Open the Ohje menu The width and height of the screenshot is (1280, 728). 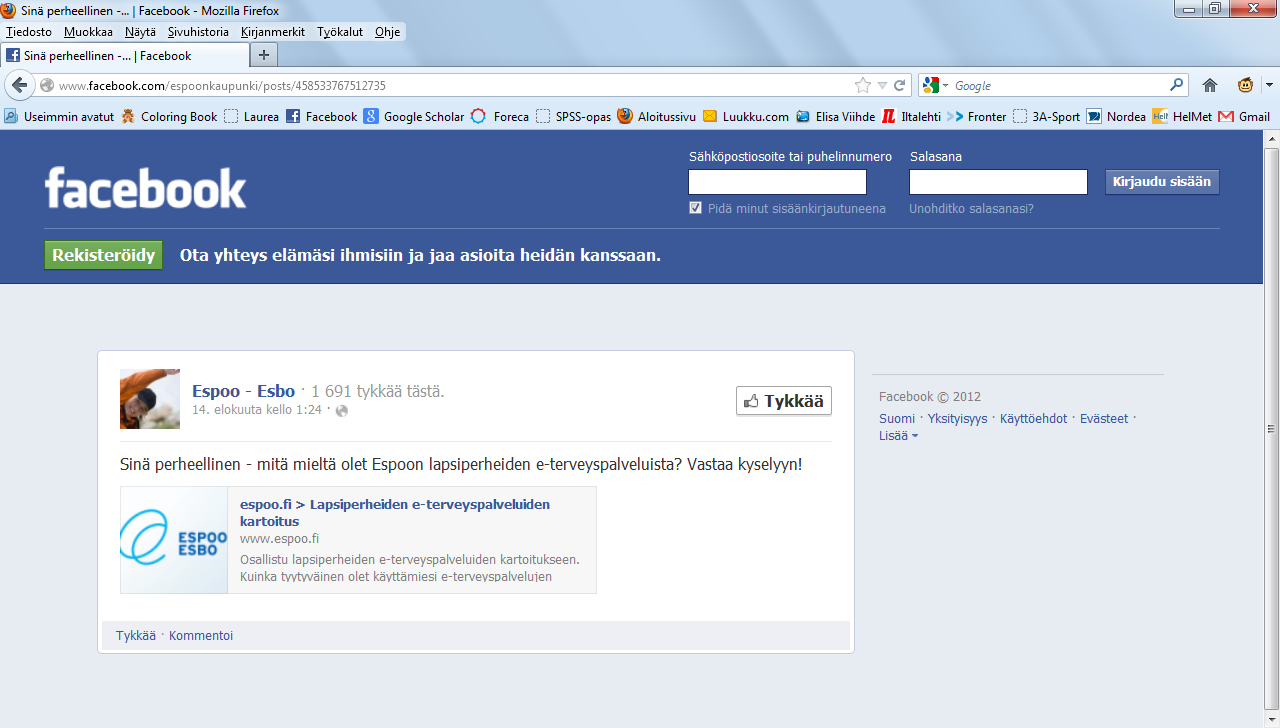coord(388,32)
